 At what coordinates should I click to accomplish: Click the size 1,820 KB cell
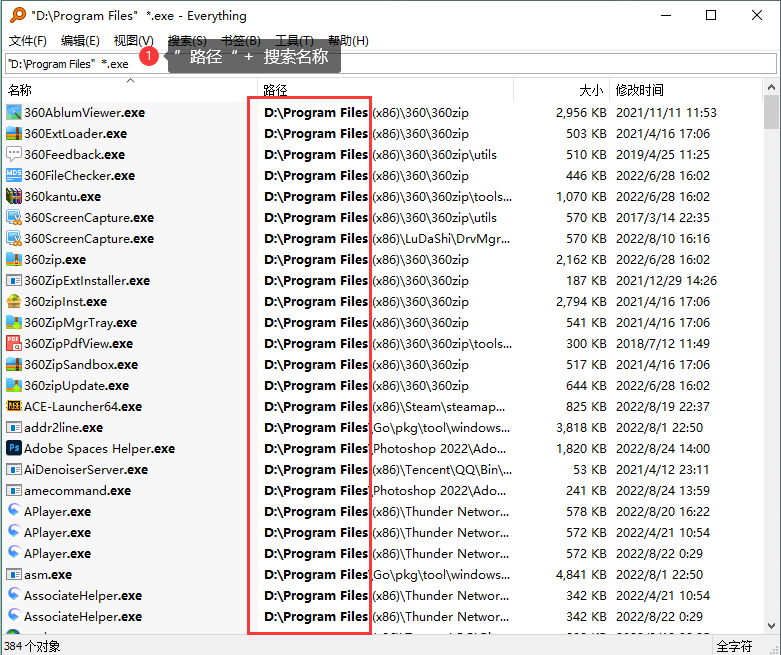(581, 448)
